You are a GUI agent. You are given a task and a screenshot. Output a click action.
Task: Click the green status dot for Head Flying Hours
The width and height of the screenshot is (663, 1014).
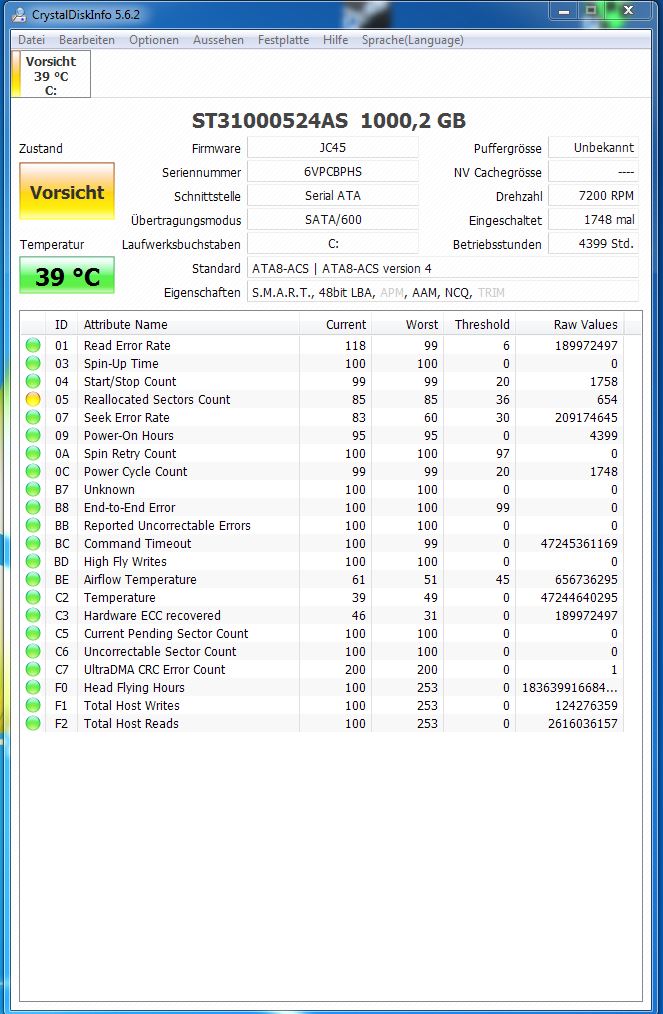33,688
